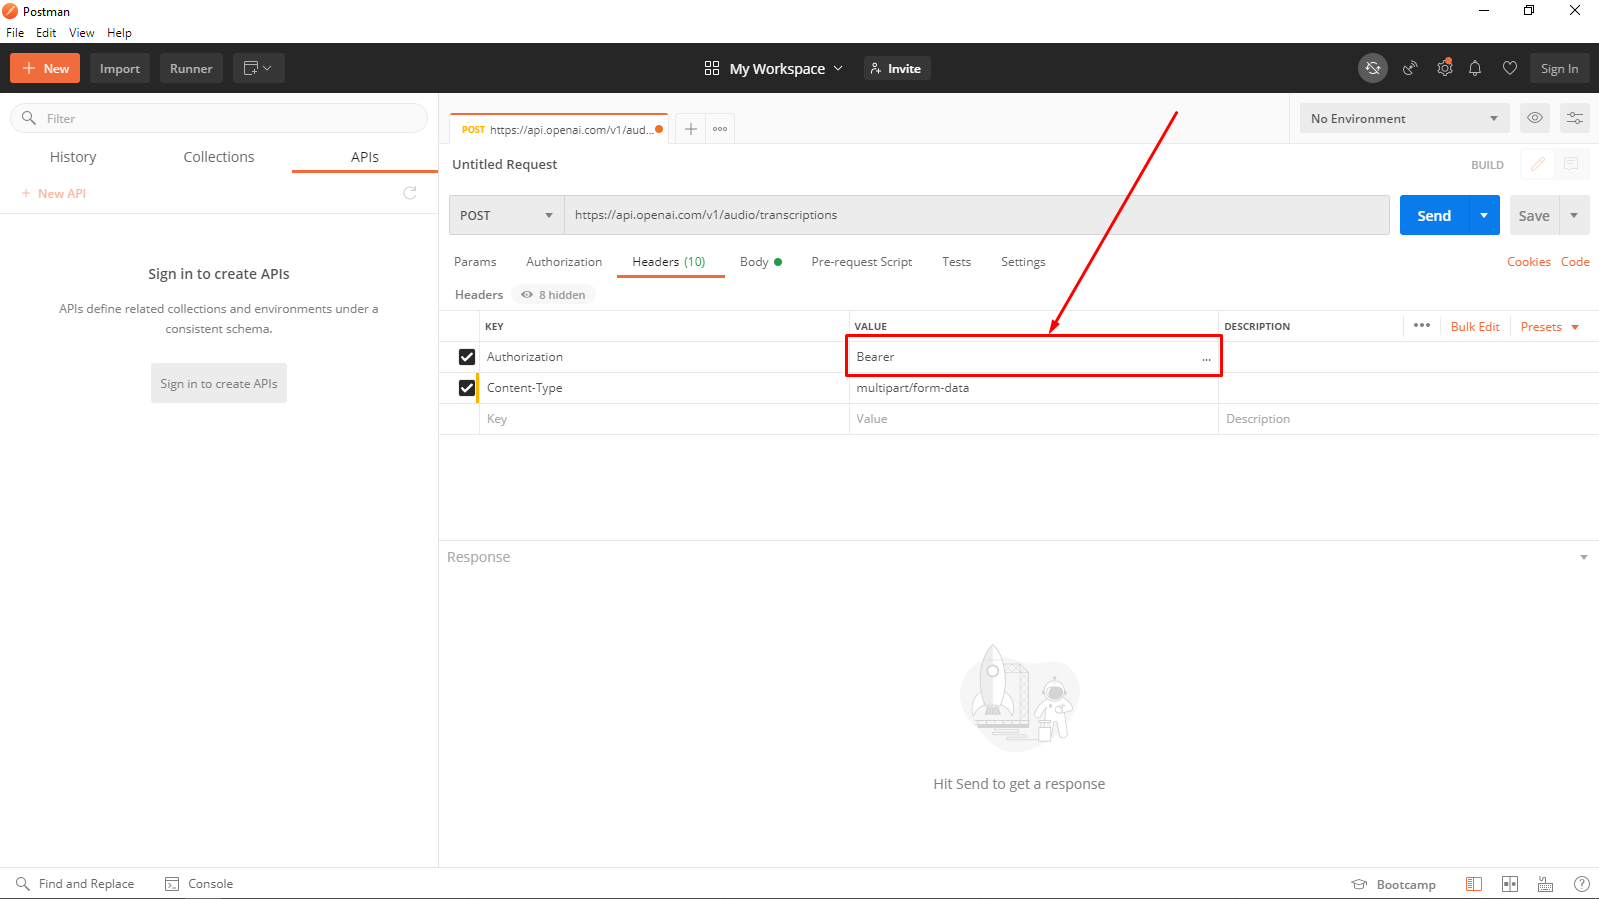Open the Send button dropdown arrow
The height and width of the screenshot is (899, 1599).
pos(1484,215)
